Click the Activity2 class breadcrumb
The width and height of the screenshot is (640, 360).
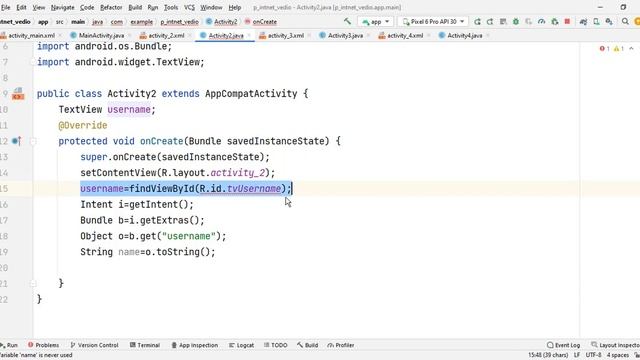click(222, 22)
